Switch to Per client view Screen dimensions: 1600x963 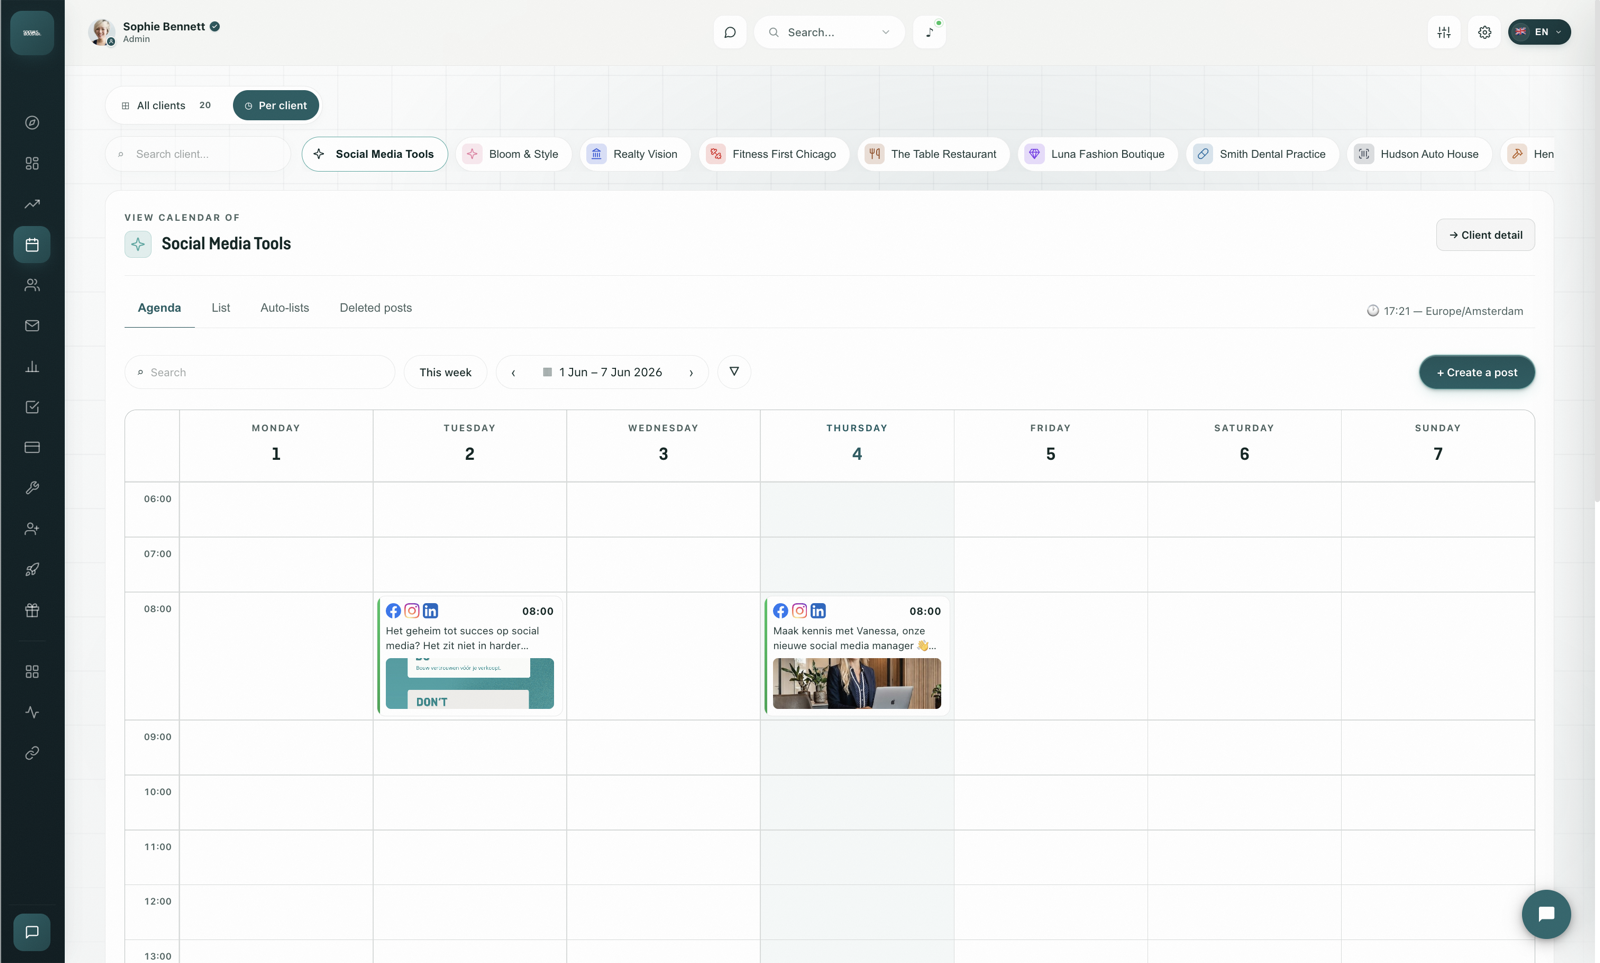click(276, 105)
